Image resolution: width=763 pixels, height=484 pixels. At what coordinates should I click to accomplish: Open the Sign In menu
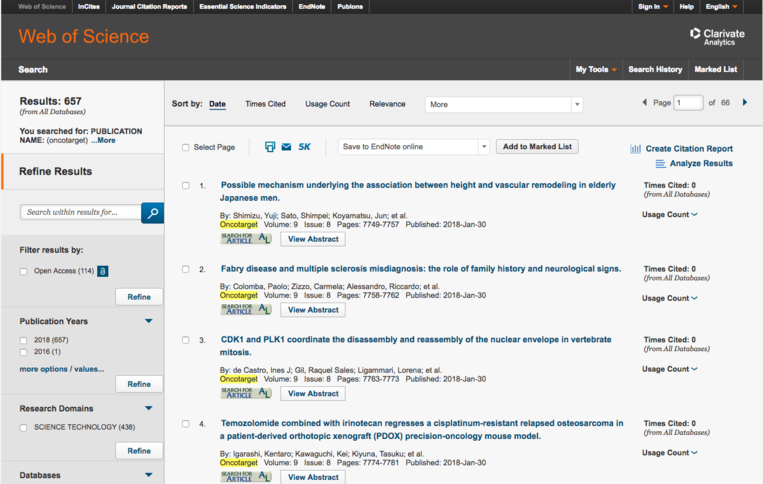click(653, 7)
